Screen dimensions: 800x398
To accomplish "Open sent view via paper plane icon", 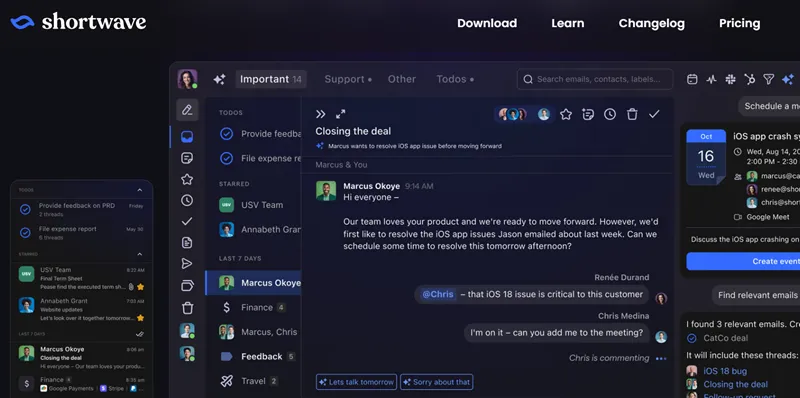I will (187, 264).
